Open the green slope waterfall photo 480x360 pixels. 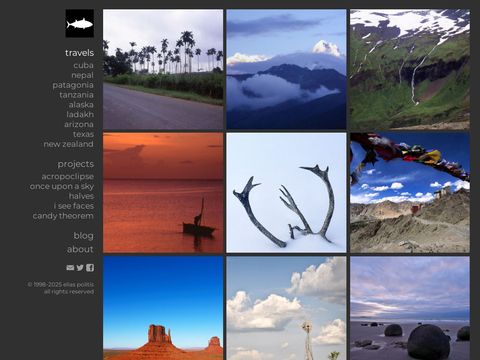[x=410, y=69]
